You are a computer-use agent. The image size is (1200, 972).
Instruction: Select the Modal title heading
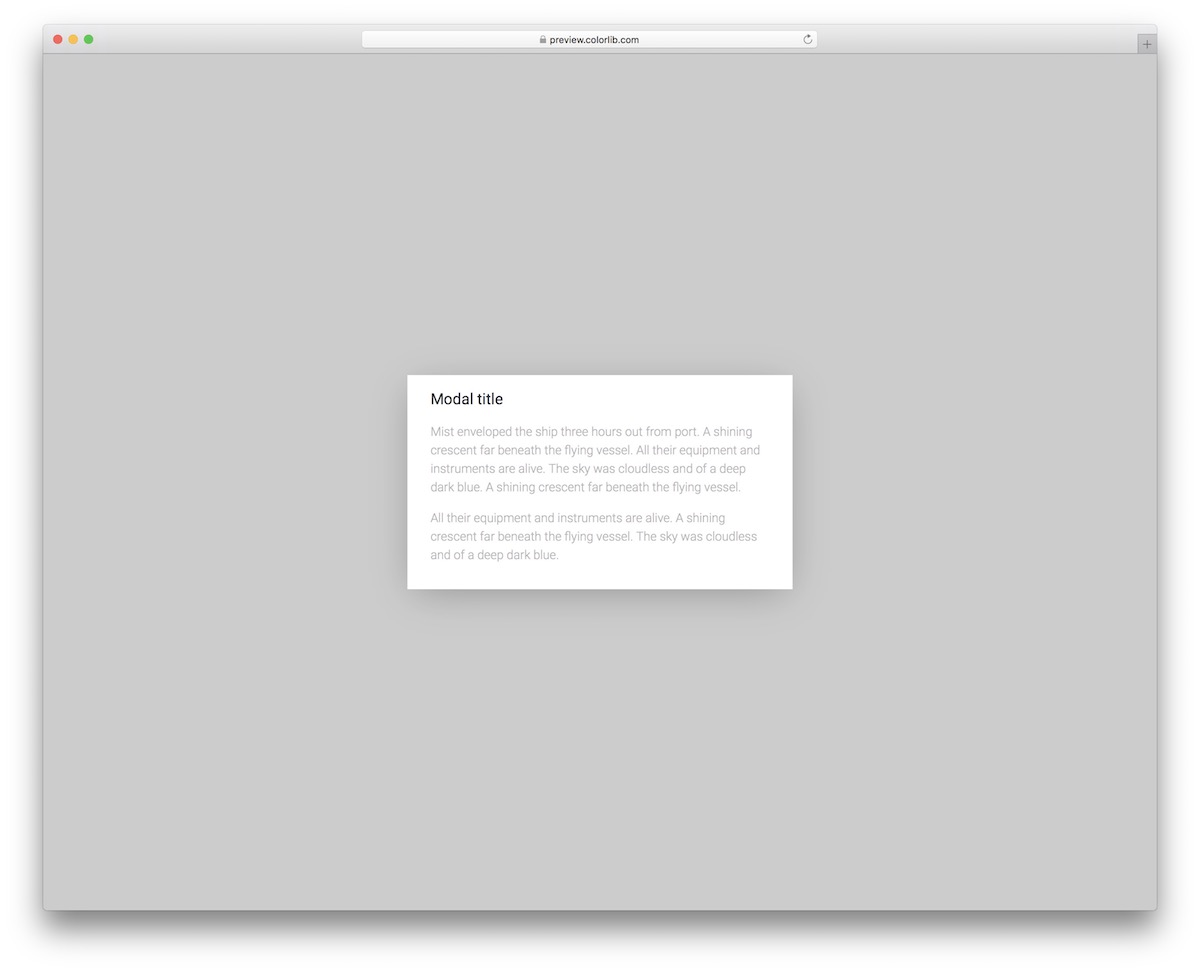[466, 398]
